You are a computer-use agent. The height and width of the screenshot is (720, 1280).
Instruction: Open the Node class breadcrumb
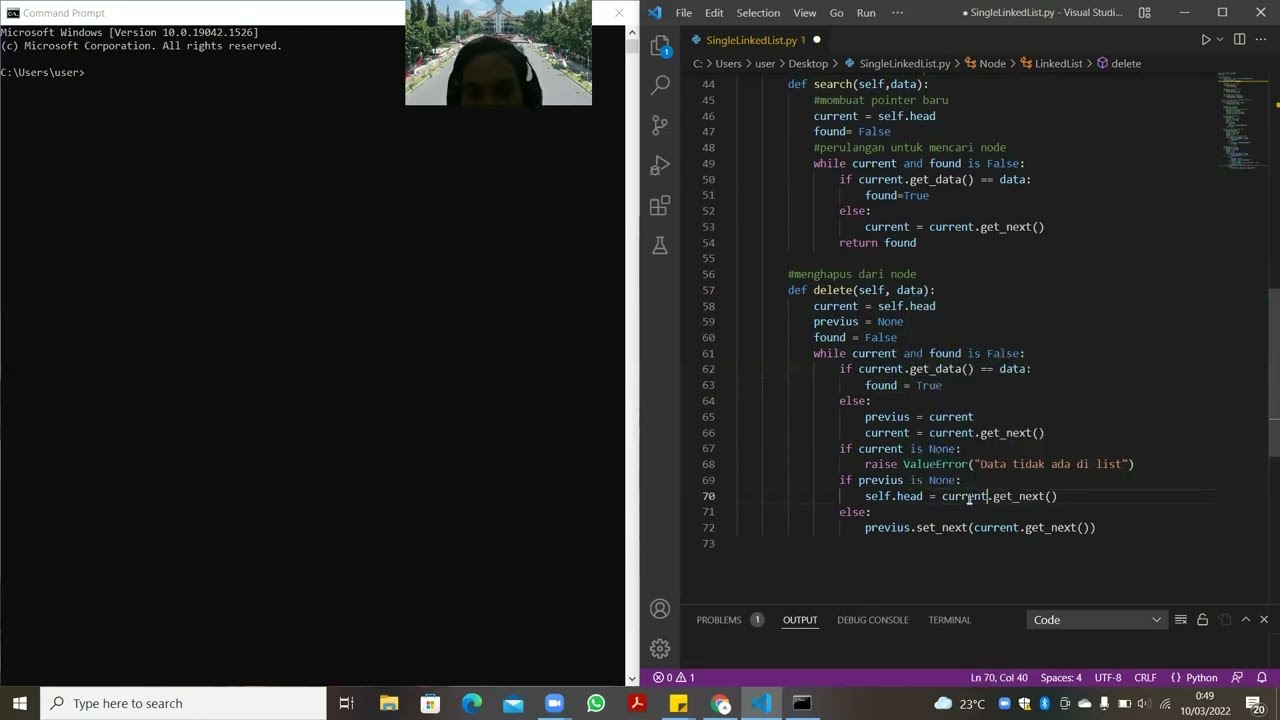985,63
